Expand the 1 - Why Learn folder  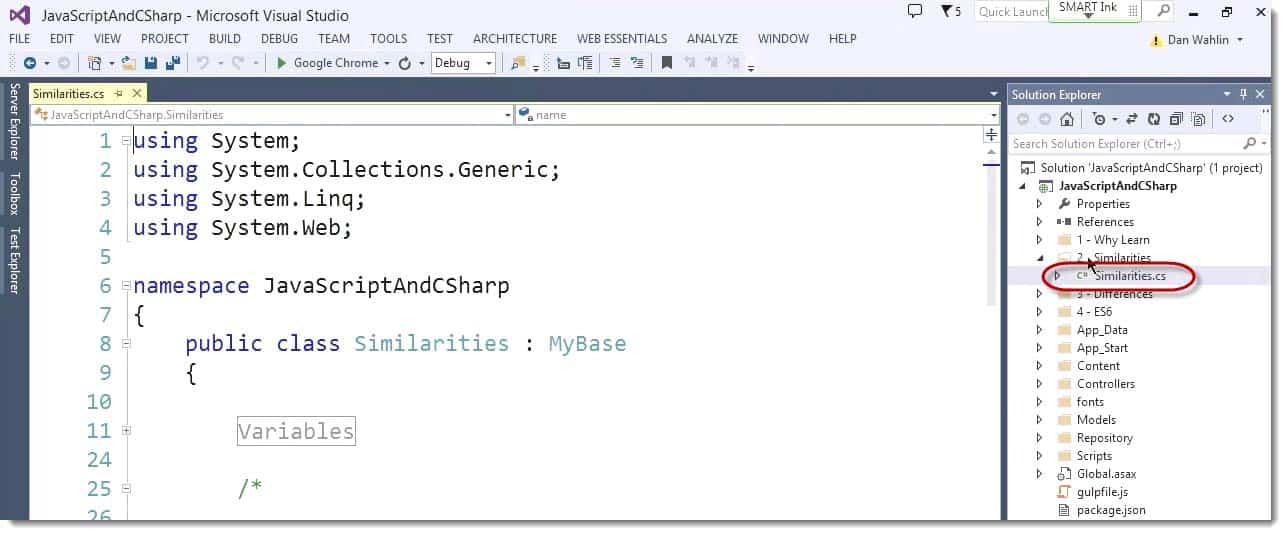pos(1039,240)
